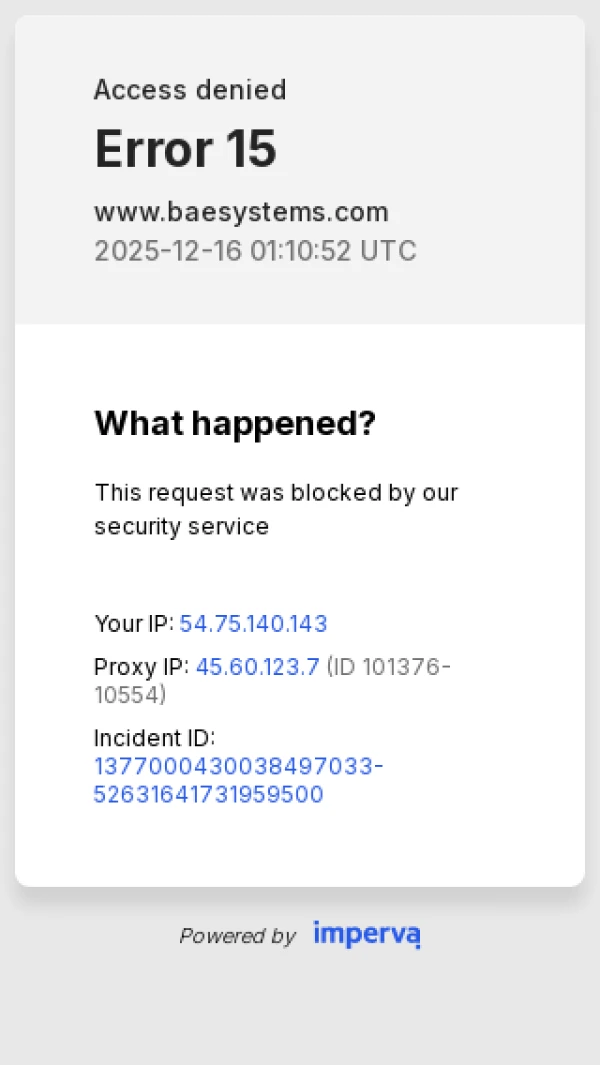Click the www.baesystems.com domain text

[241, 212]
